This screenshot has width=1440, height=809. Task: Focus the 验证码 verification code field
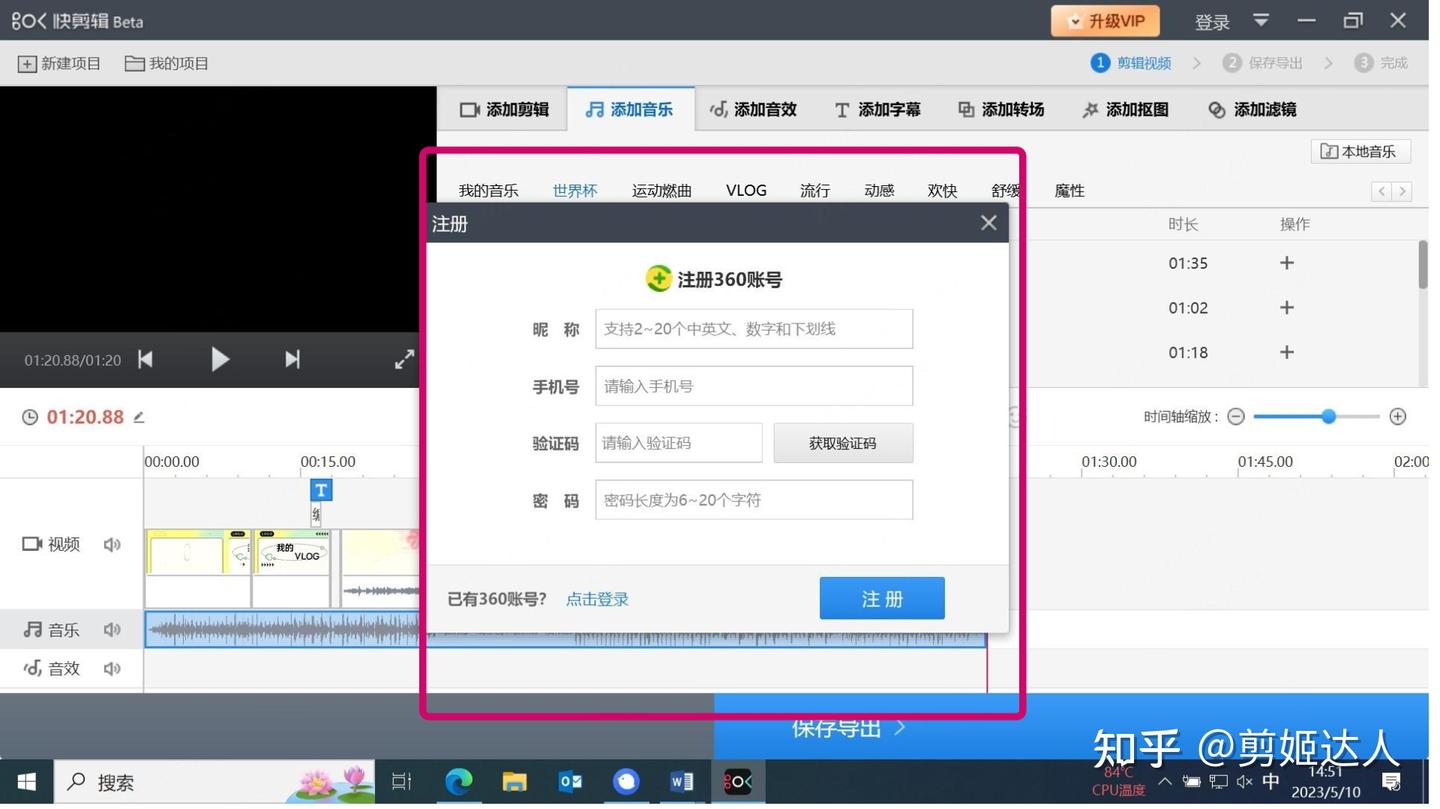point(679,443)
